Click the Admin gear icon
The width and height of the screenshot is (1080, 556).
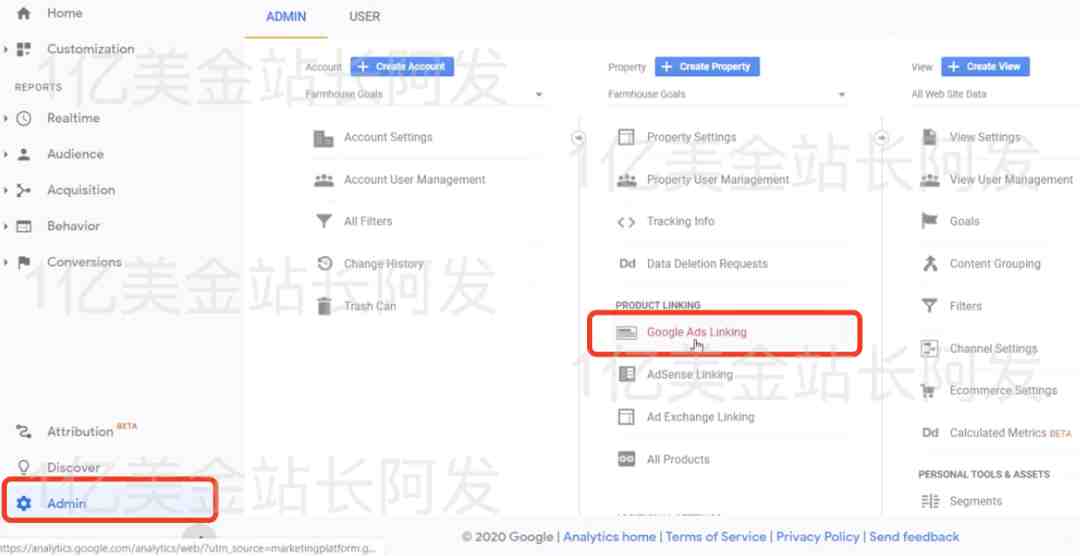(23, 504)
